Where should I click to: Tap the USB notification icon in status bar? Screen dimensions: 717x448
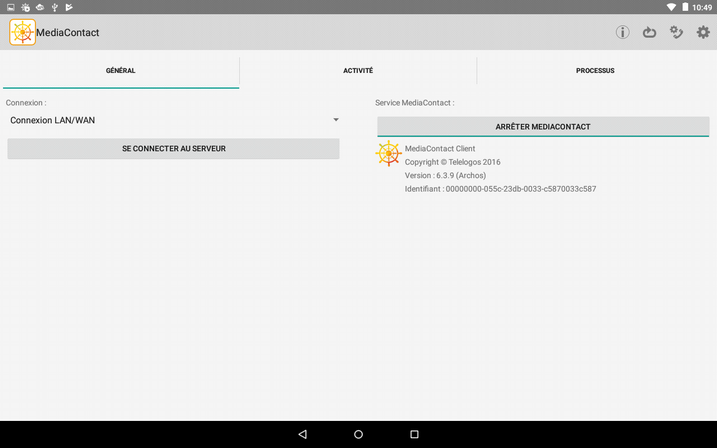tap(54, 7)
